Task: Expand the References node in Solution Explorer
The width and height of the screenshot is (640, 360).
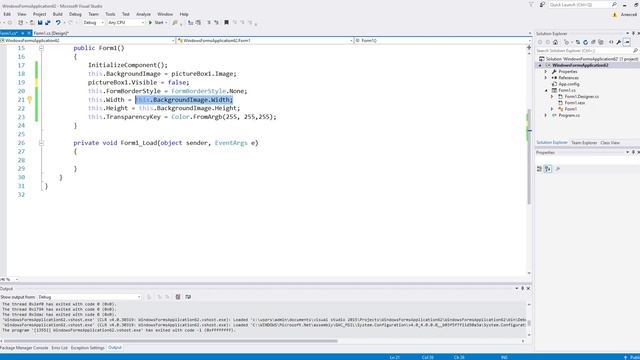Action: pos(546,78)
